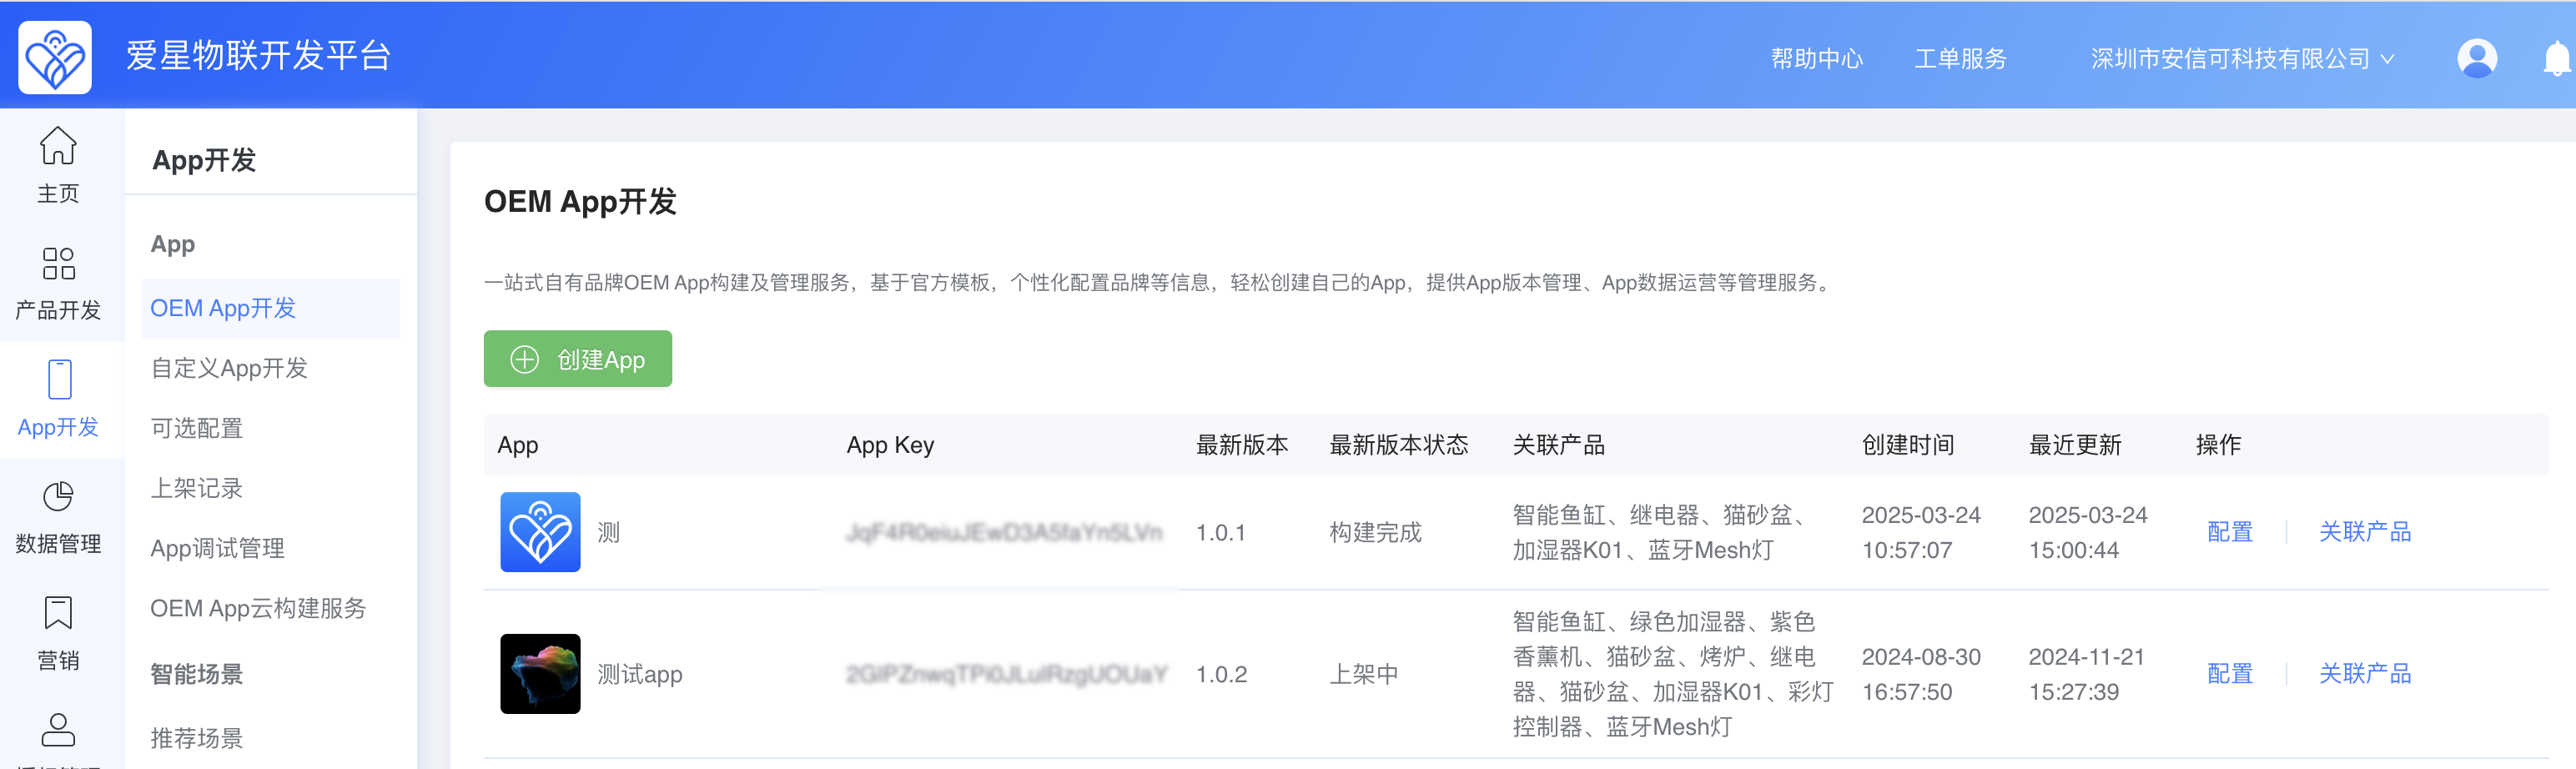Image resolution: width=2576 pixels, height=769 pixels.
Task: Click the 测试app colorful thumbnail
Action: (x=540, y=674)
